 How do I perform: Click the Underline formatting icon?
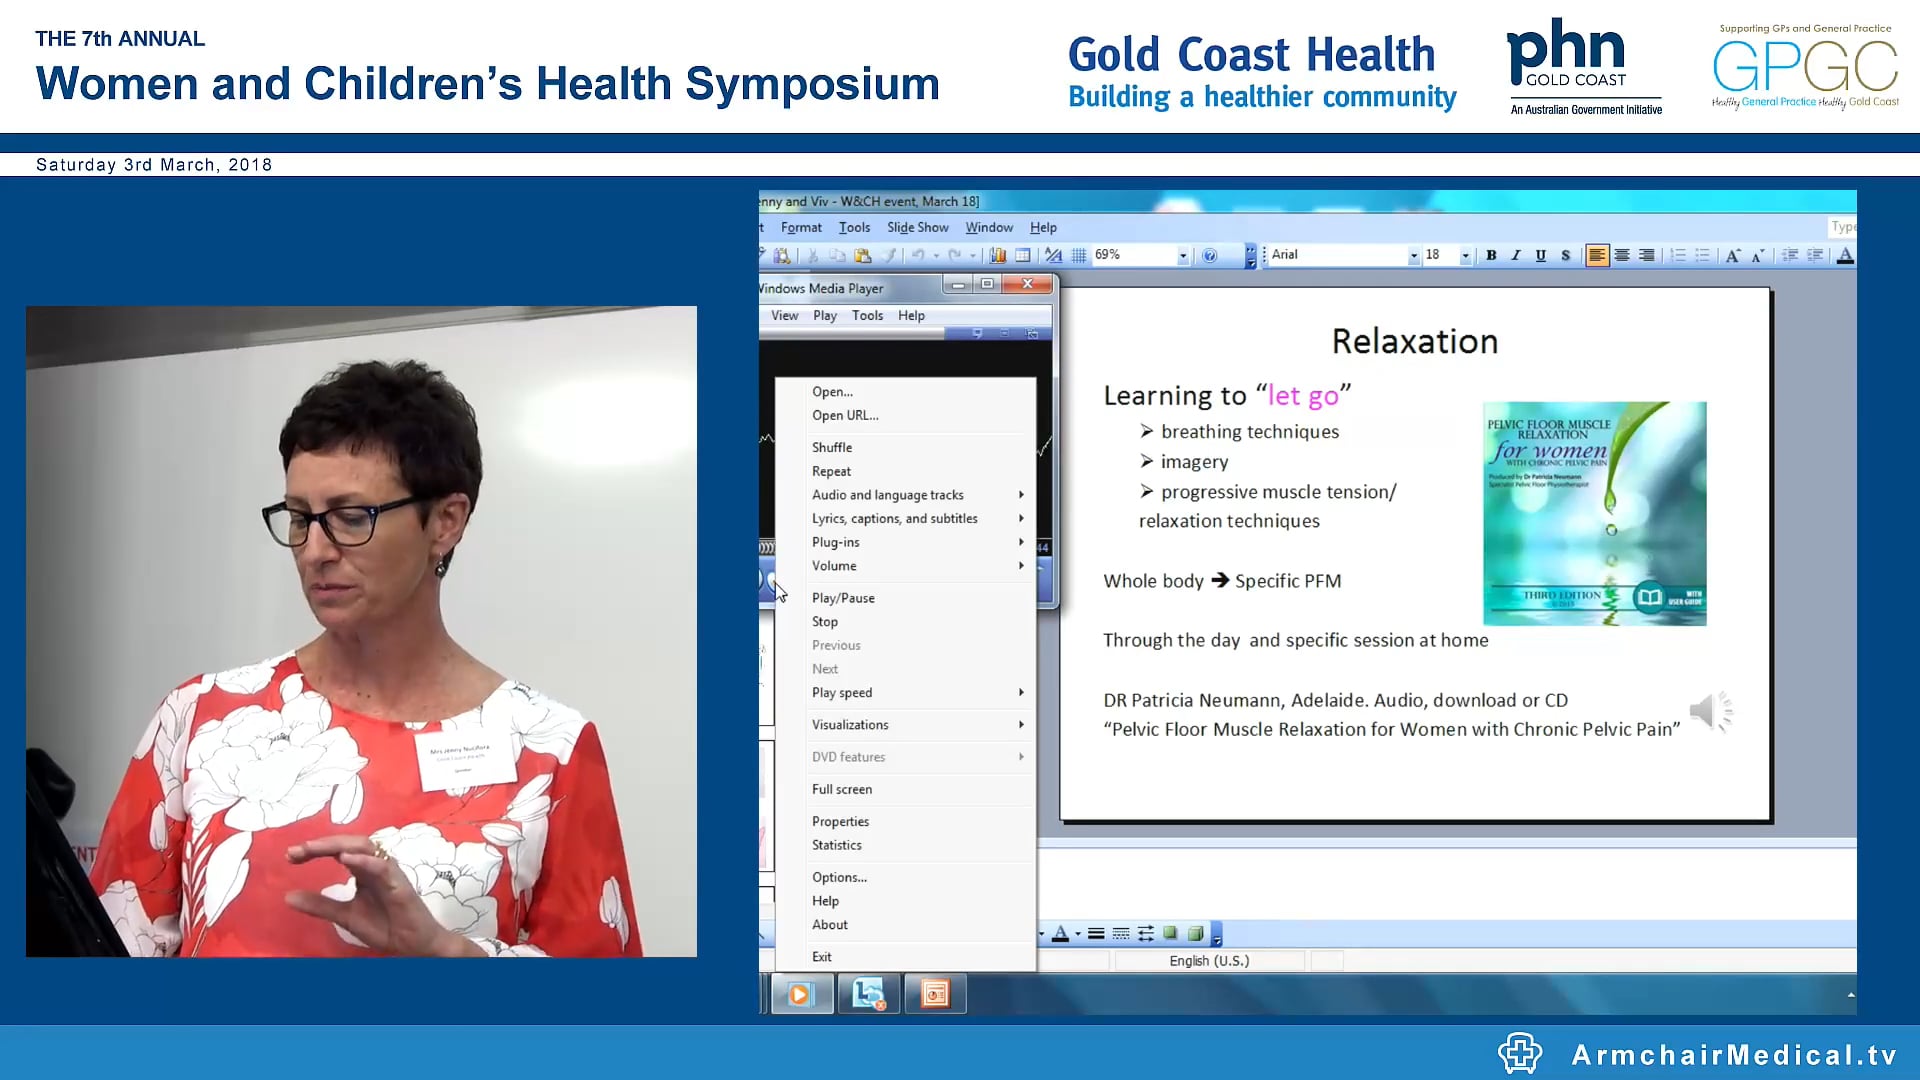(1540, 255)
